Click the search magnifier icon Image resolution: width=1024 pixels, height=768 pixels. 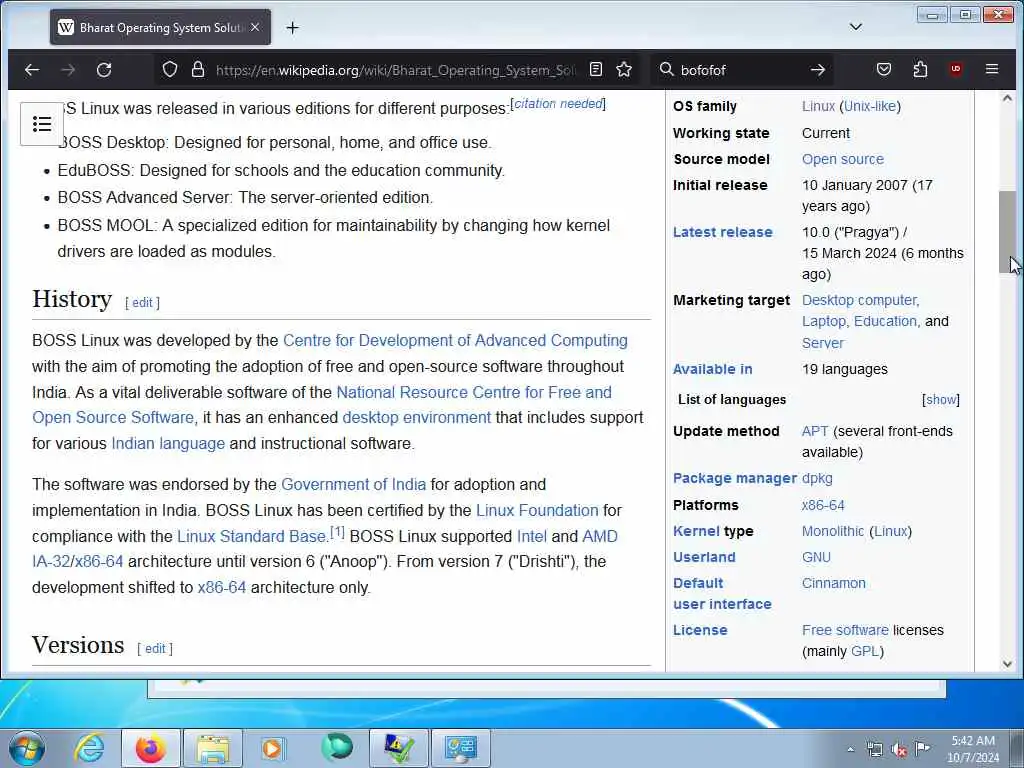click(x=666, y=69)
